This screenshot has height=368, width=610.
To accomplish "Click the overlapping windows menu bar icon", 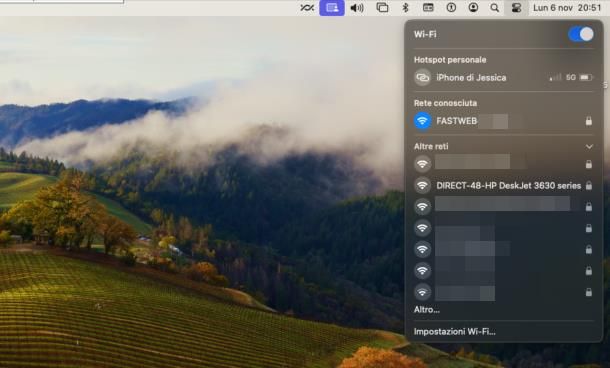I will point(382,8).
